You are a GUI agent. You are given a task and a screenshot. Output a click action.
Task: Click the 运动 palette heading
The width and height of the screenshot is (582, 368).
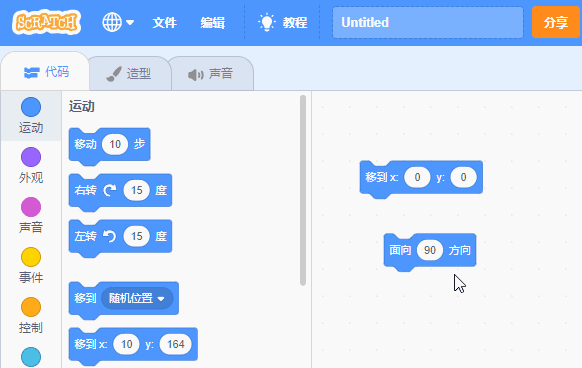[82, 107]
